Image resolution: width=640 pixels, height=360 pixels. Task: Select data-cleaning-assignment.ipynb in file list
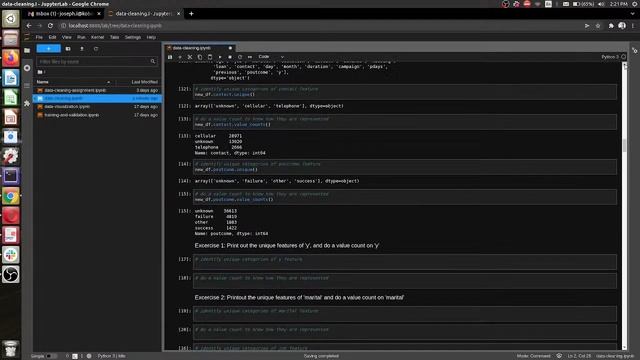[97, 90]
